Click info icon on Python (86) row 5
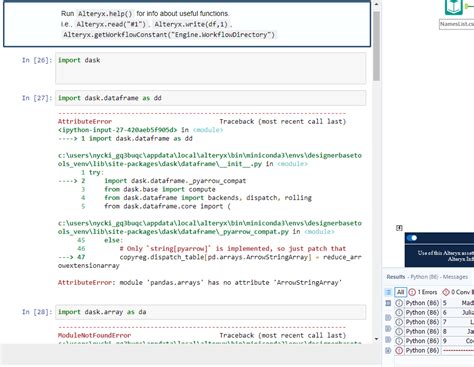474x367 pixels. pyautogui.click(x=399, y=303)
